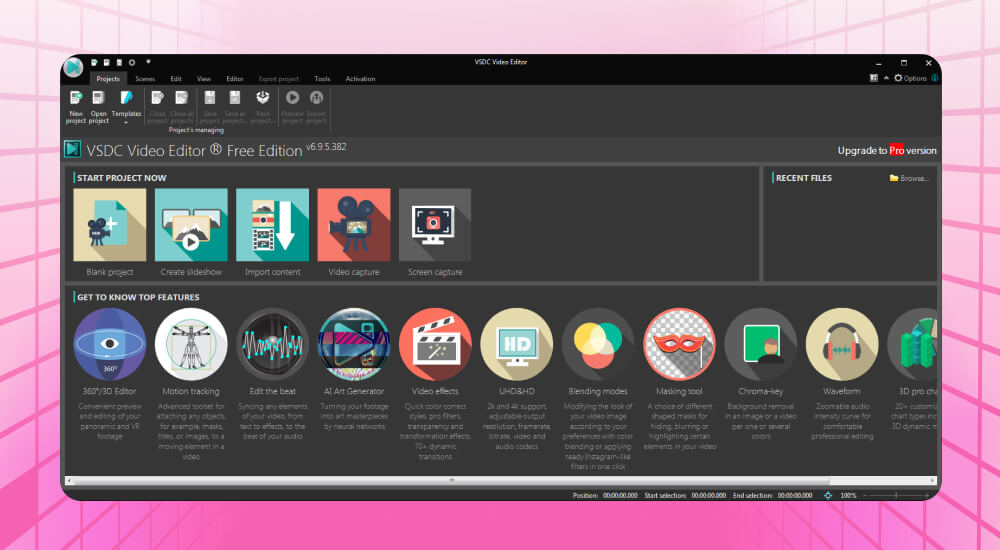The width and height of the screenshot is (1000, 550).
Task: Open the UHD&HD feature icon
Action: 517,345
